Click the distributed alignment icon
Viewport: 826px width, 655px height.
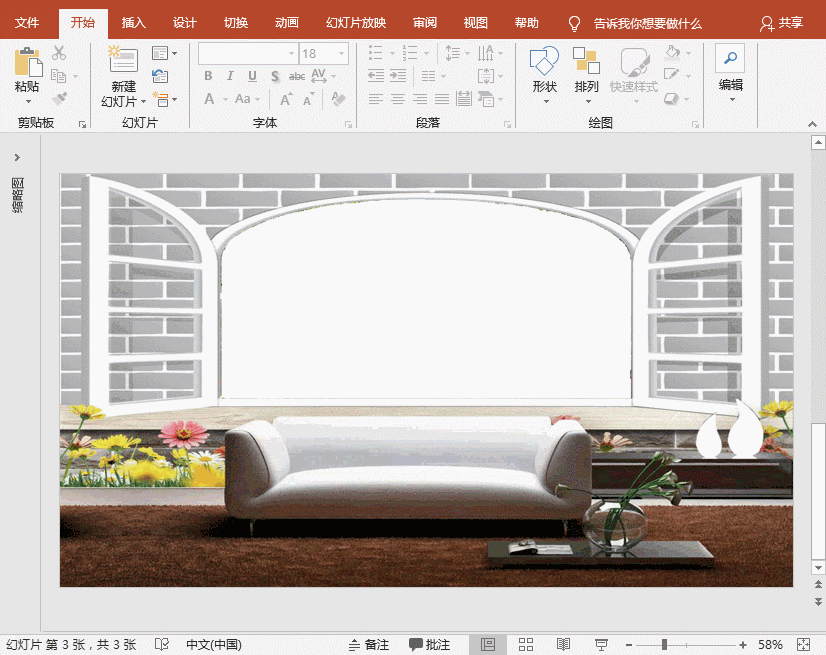click(x=464, y=99)
